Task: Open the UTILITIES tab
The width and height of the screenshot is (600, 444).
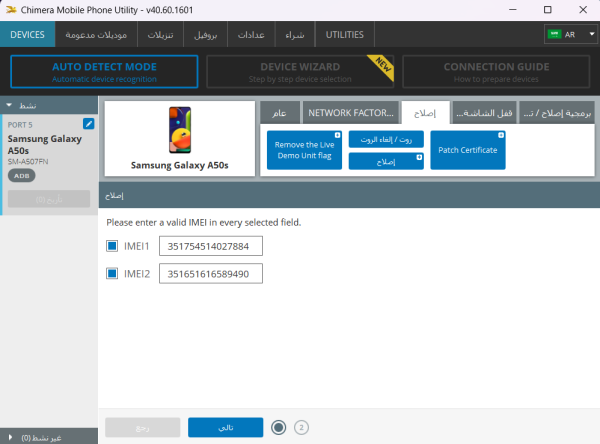Action: tap(345, 34)
